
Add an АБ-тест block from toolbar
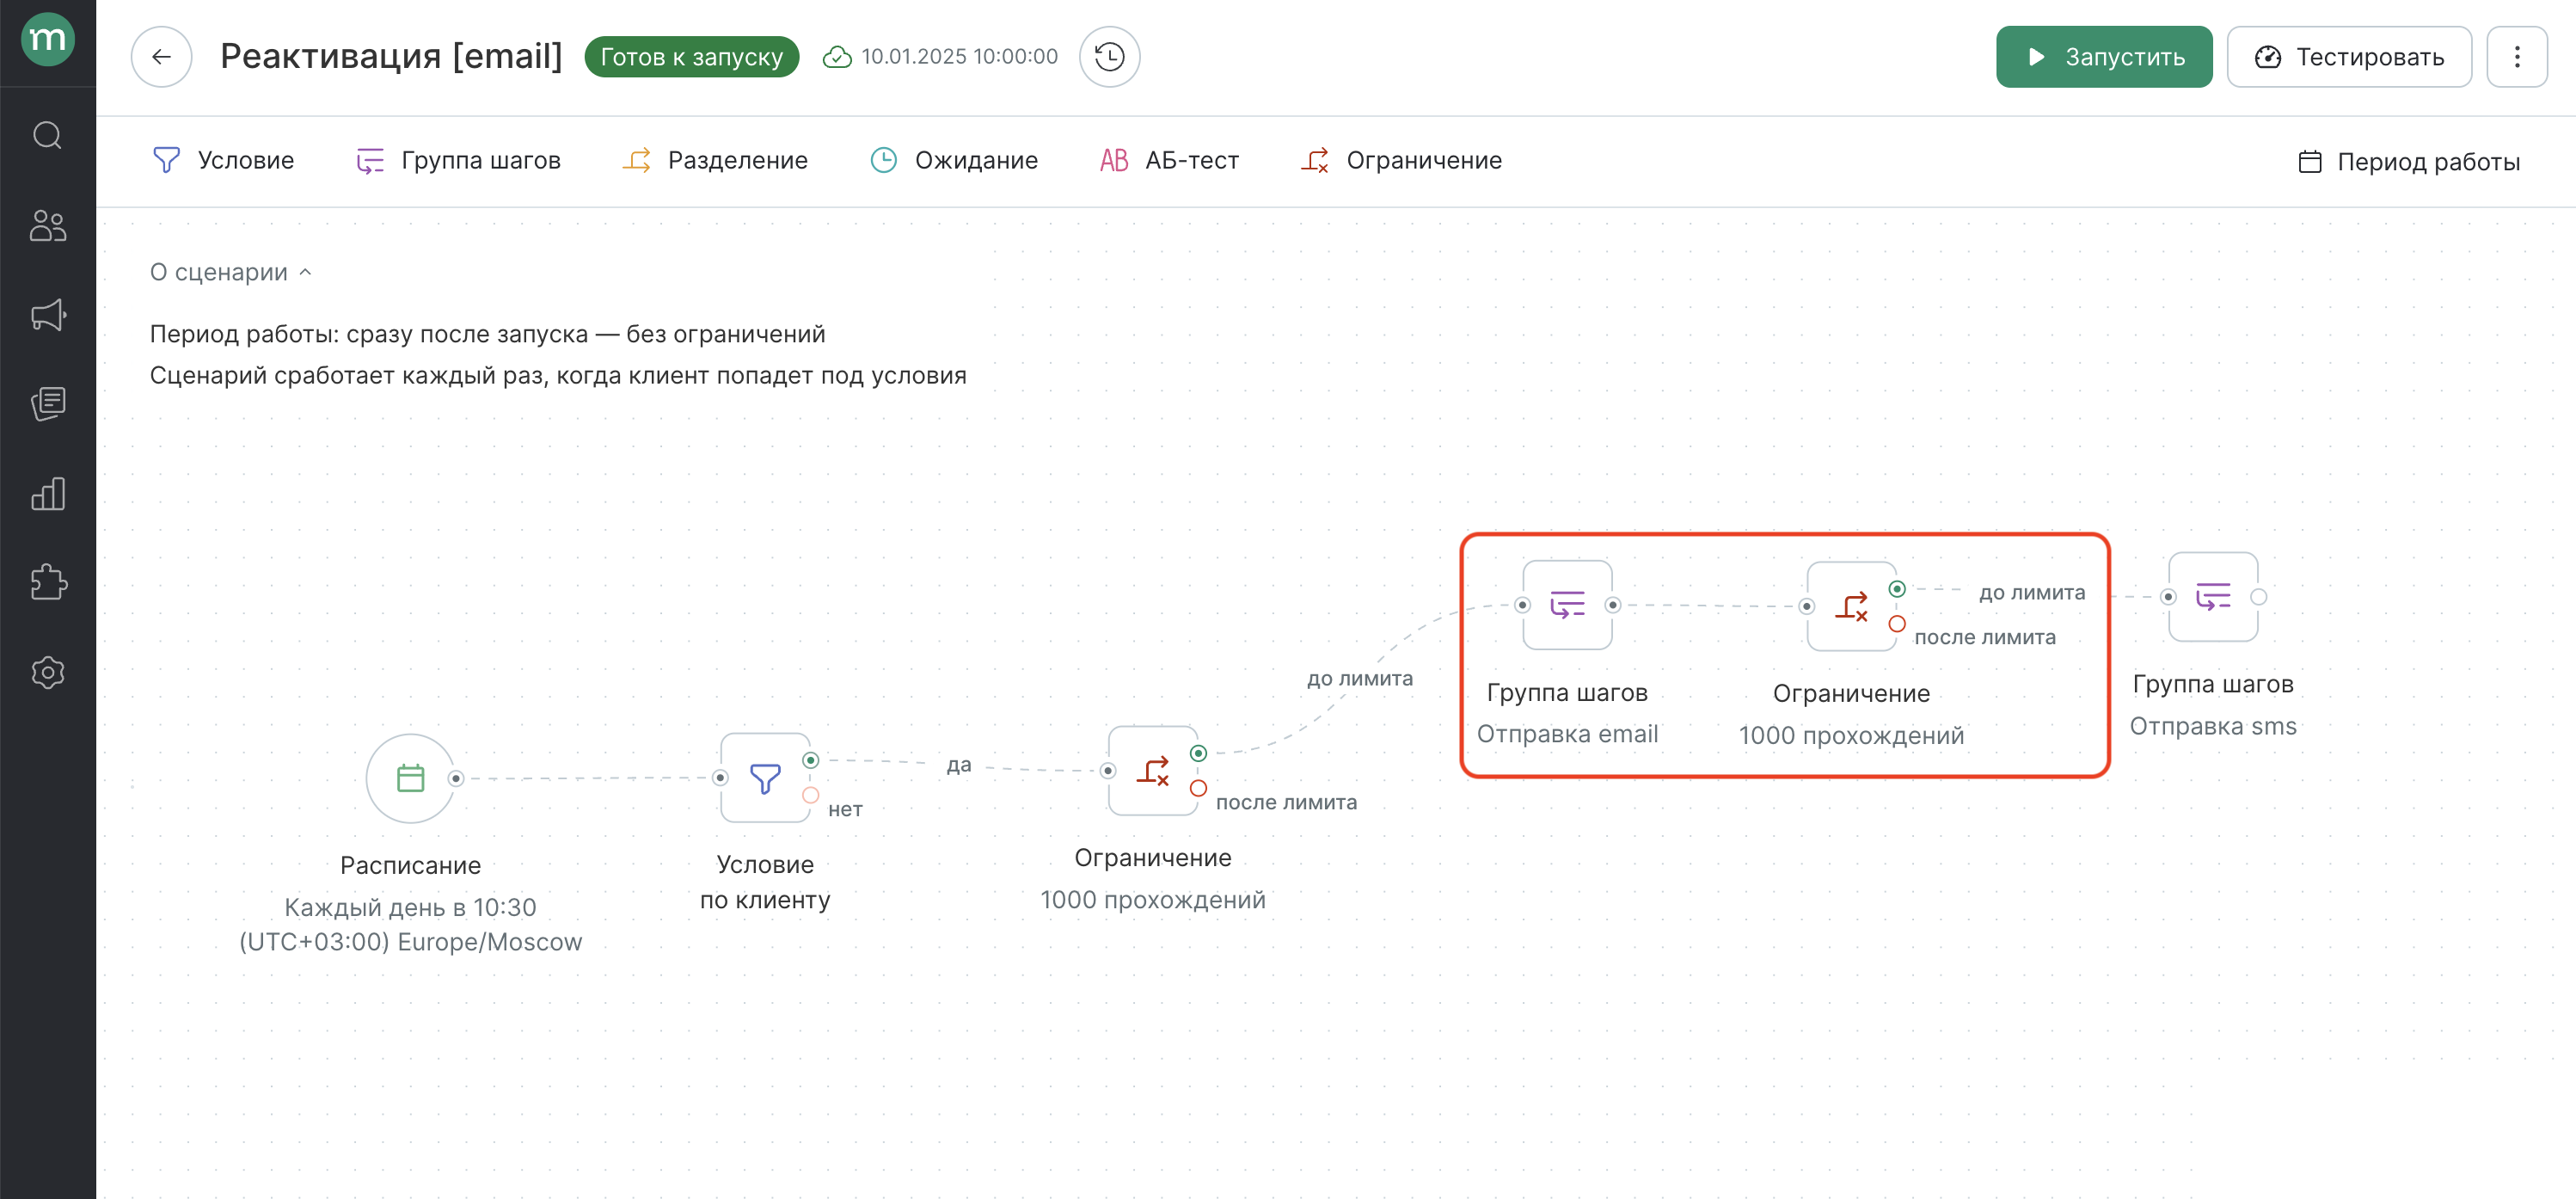pos(1169,160)
